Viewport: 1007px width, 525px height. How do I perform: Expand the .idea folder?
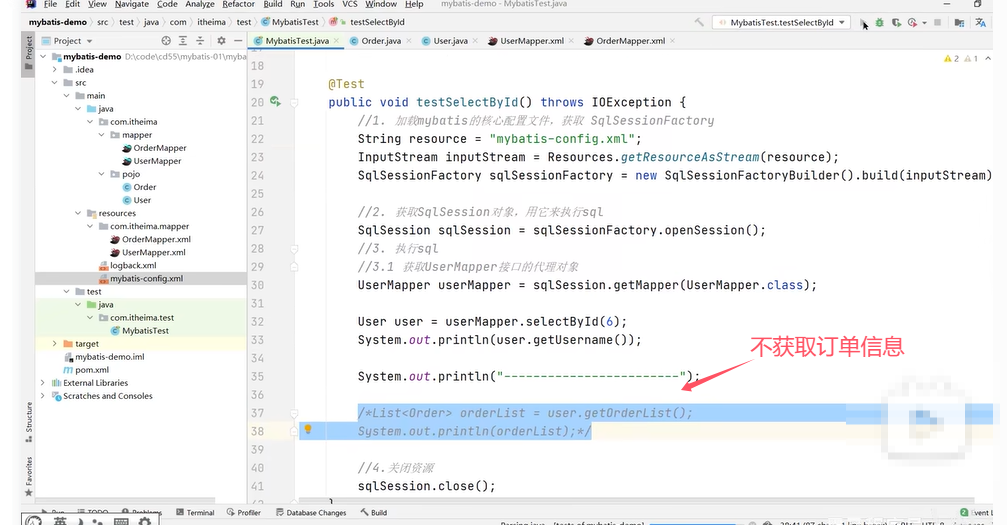click(55, 69)
